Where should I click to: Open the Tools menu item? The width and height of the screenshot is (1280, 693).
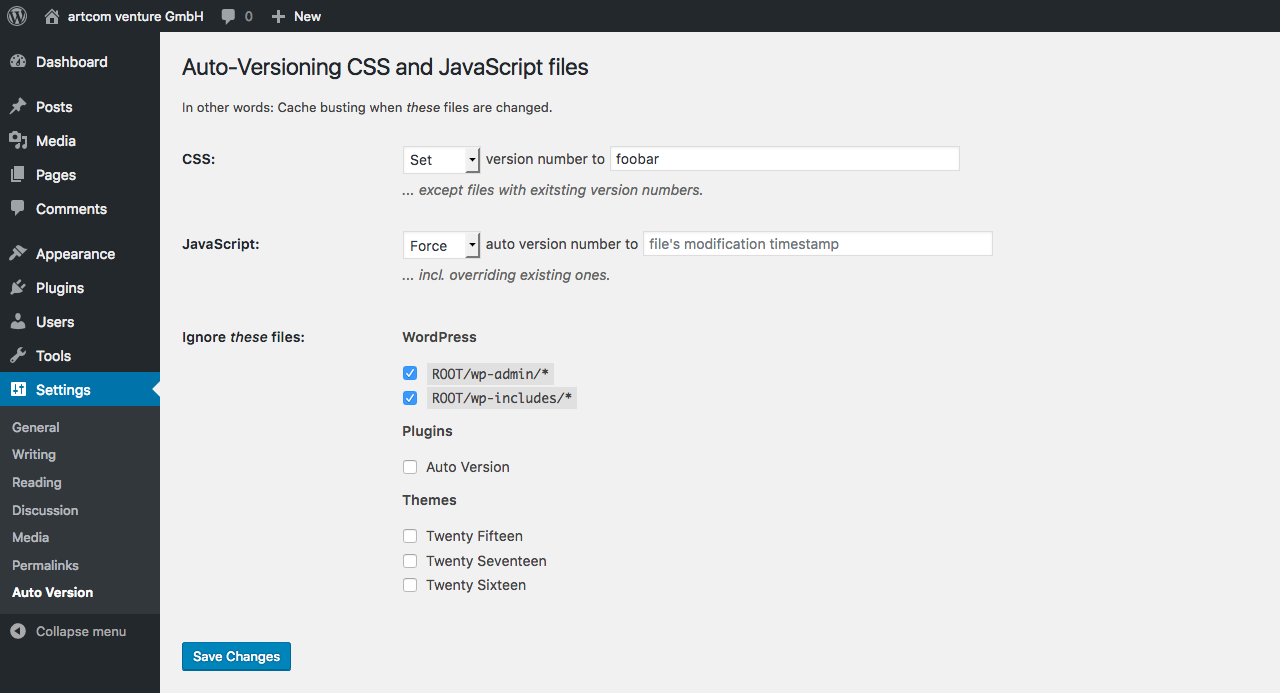[x=80, y=356]
